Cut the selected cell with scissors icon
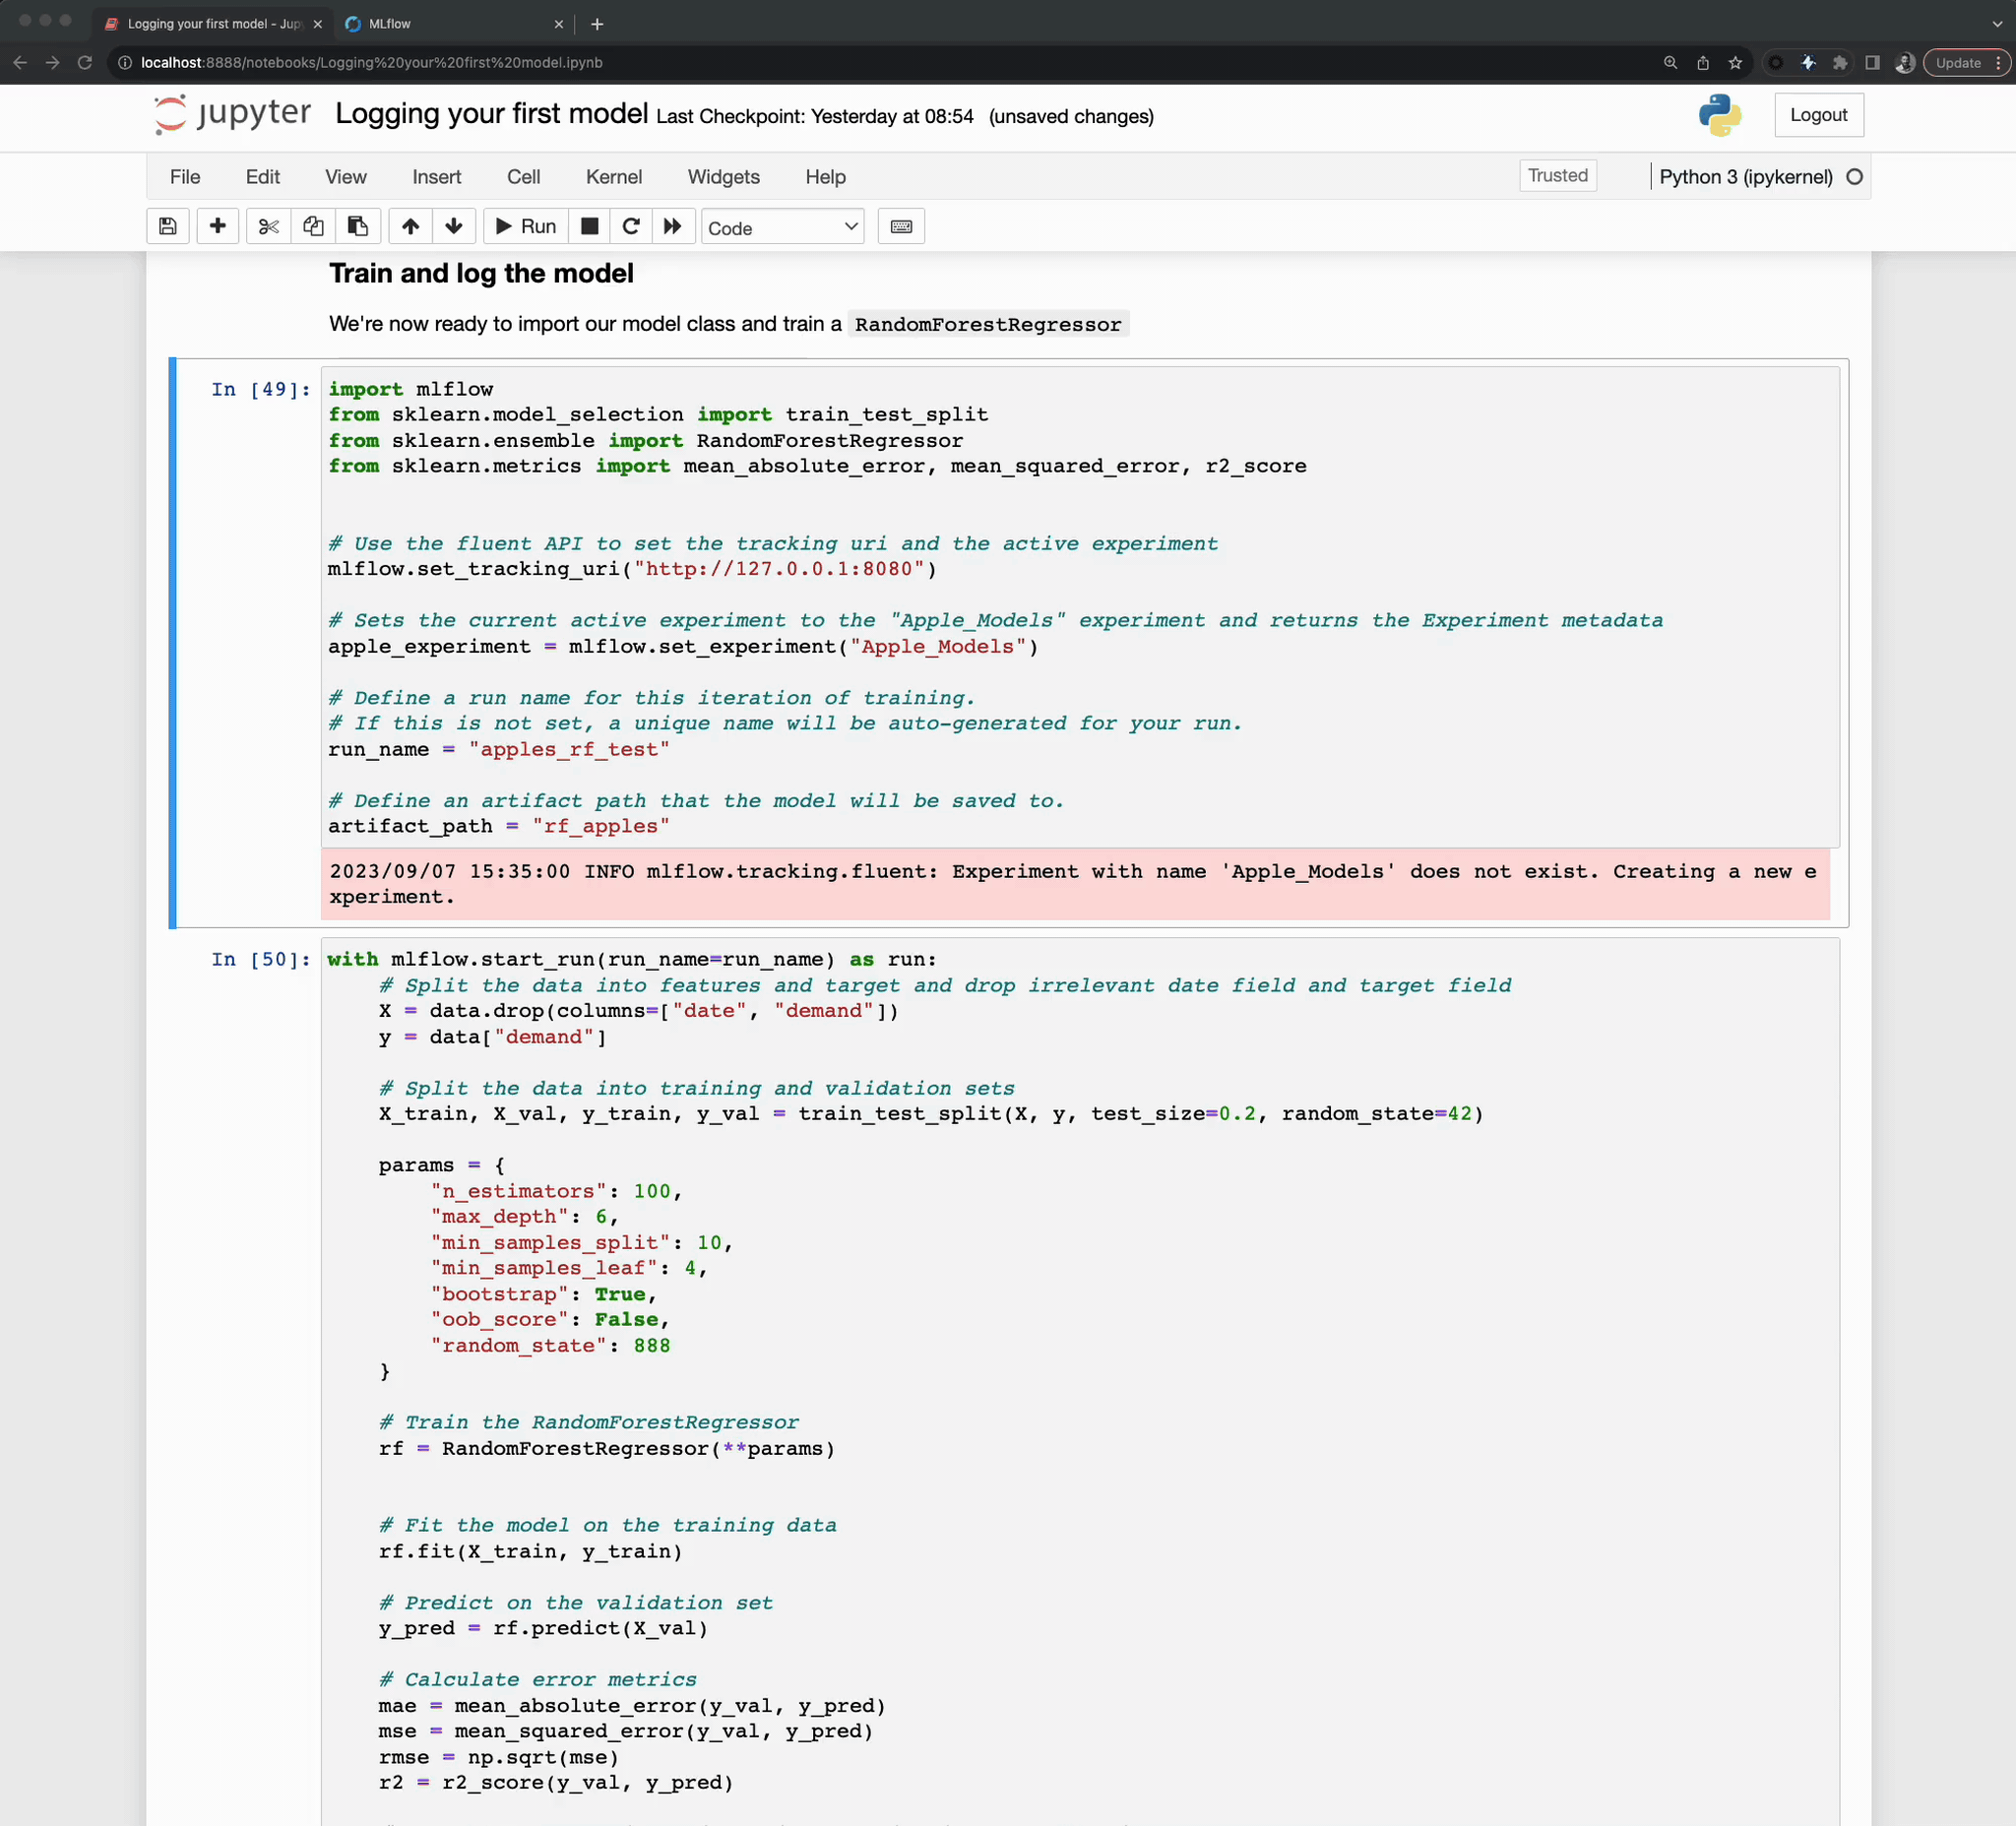2016x1826 pixels. (267, 226)
